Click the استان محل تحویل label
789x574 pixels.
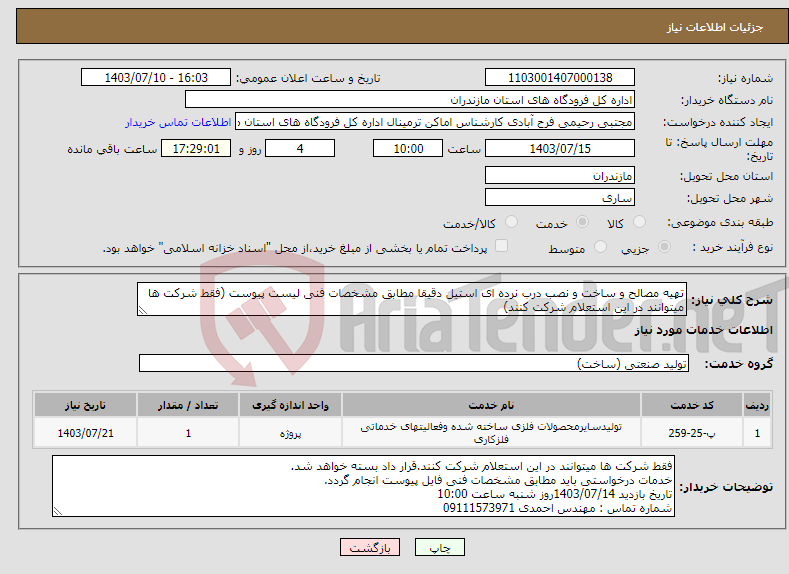[727, 177]
